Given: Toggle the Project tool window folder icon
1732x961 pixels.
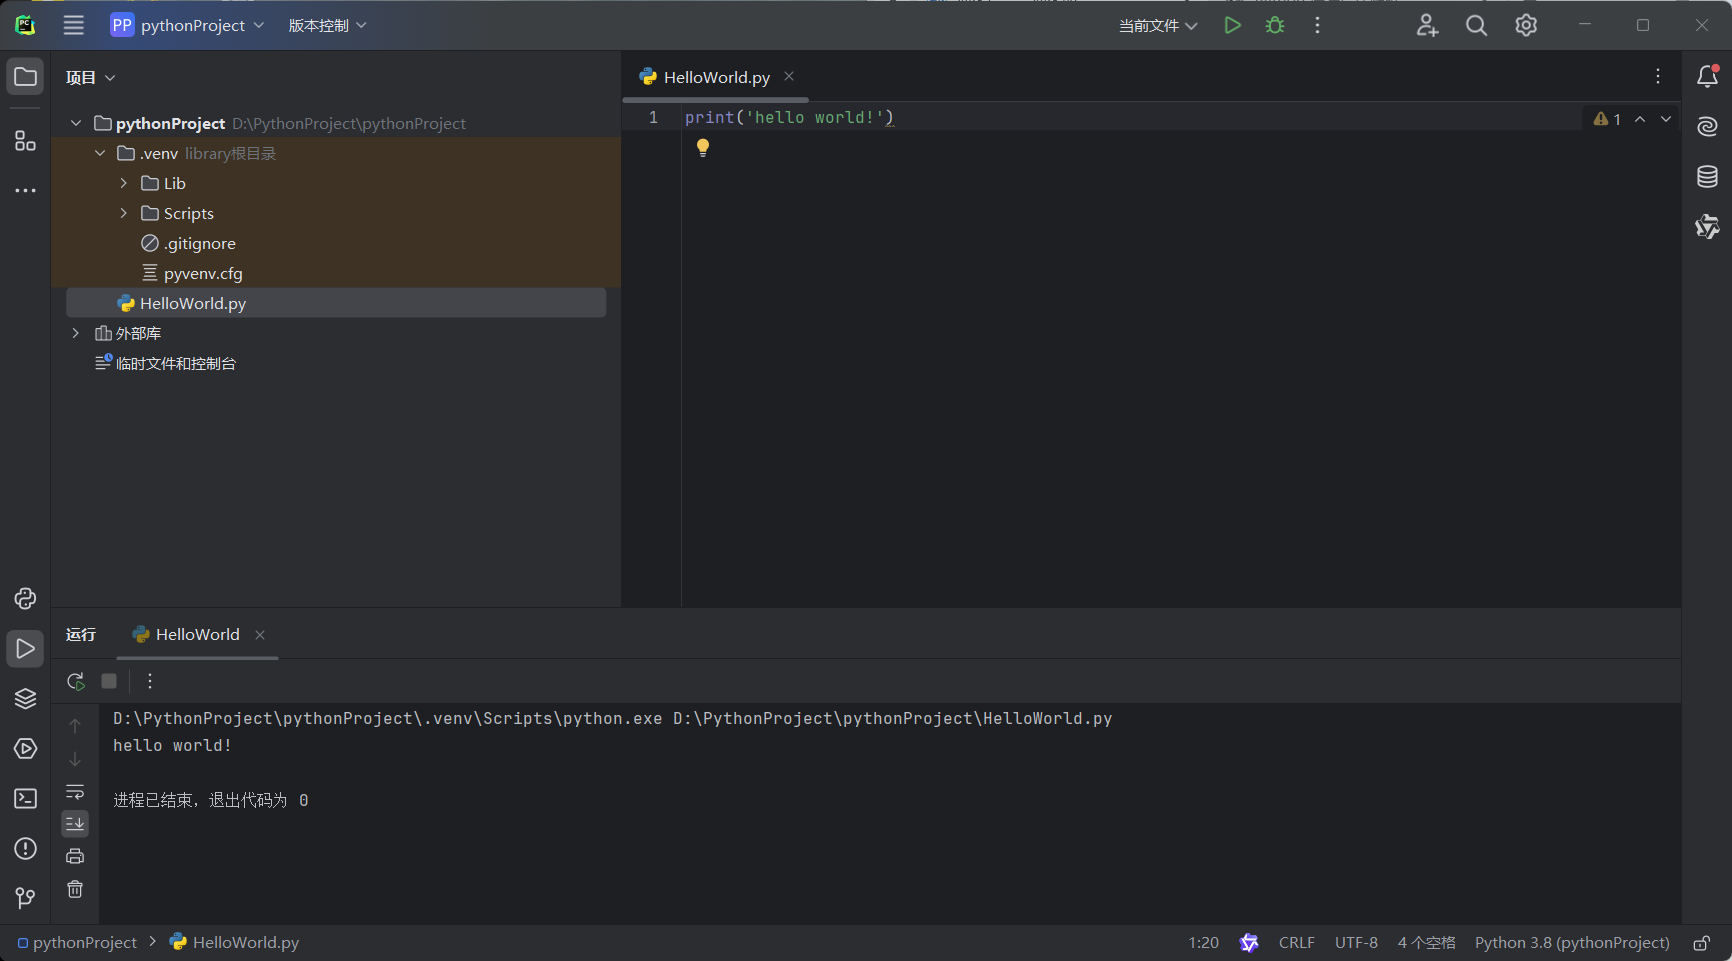Looking at the screenshot, I should pyautogui.click(x=25, y=77).
